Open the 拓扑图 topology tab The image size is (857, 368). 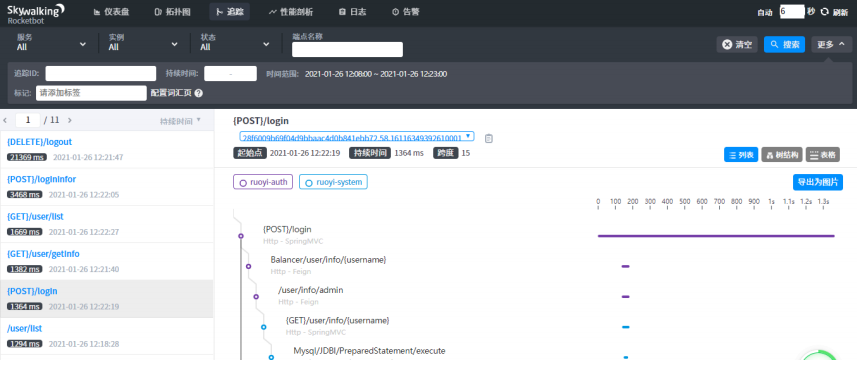point(173,11)
